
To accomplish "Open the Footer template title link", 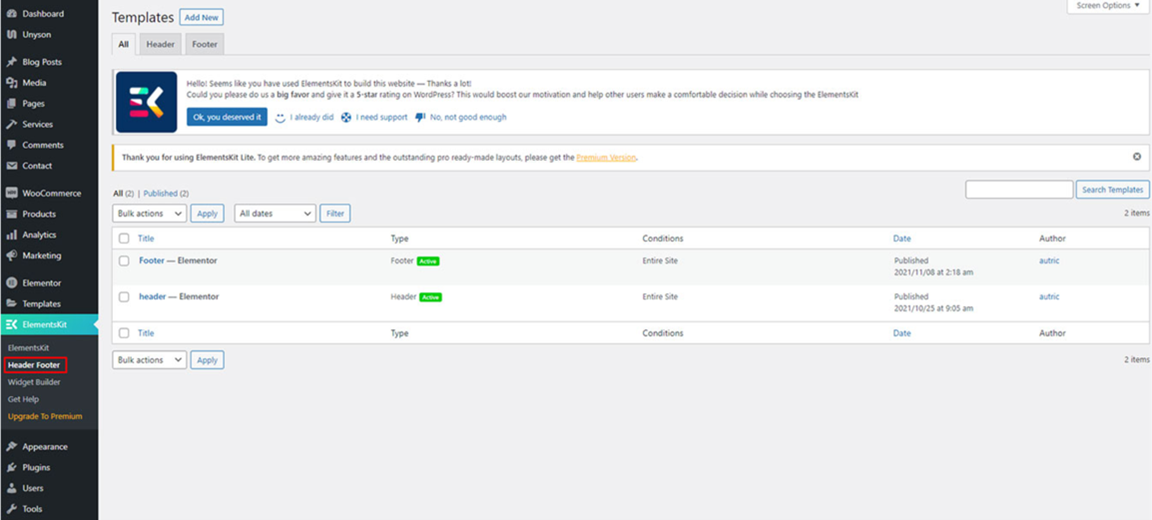I will click(151, 261).
